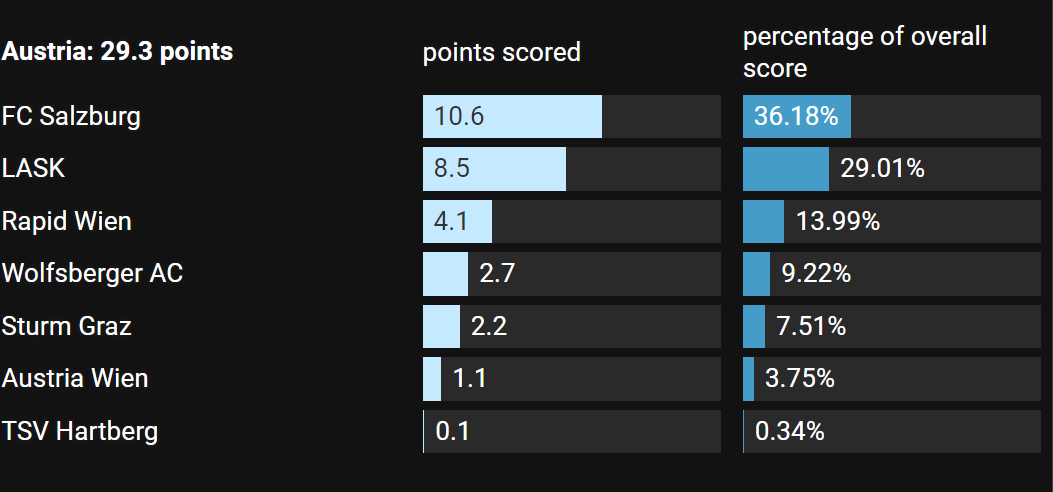Click LASK's 8.5 points bar
1053x492 pixels.
pyautogui.click(x=494, y=168)
